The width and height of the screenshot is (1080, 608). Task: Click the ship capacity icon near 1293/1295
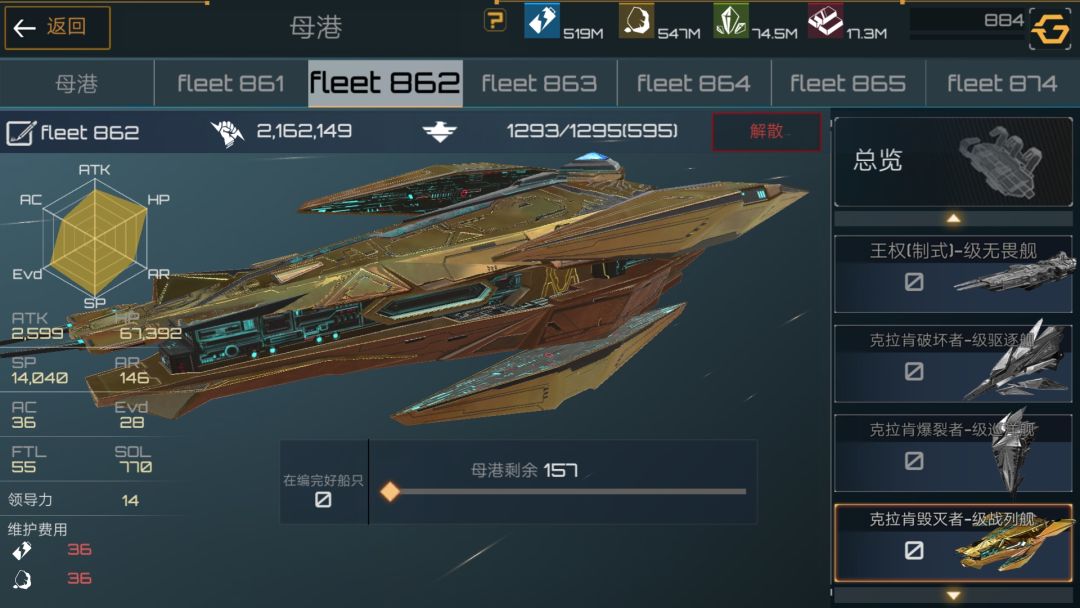click(439, 131)
